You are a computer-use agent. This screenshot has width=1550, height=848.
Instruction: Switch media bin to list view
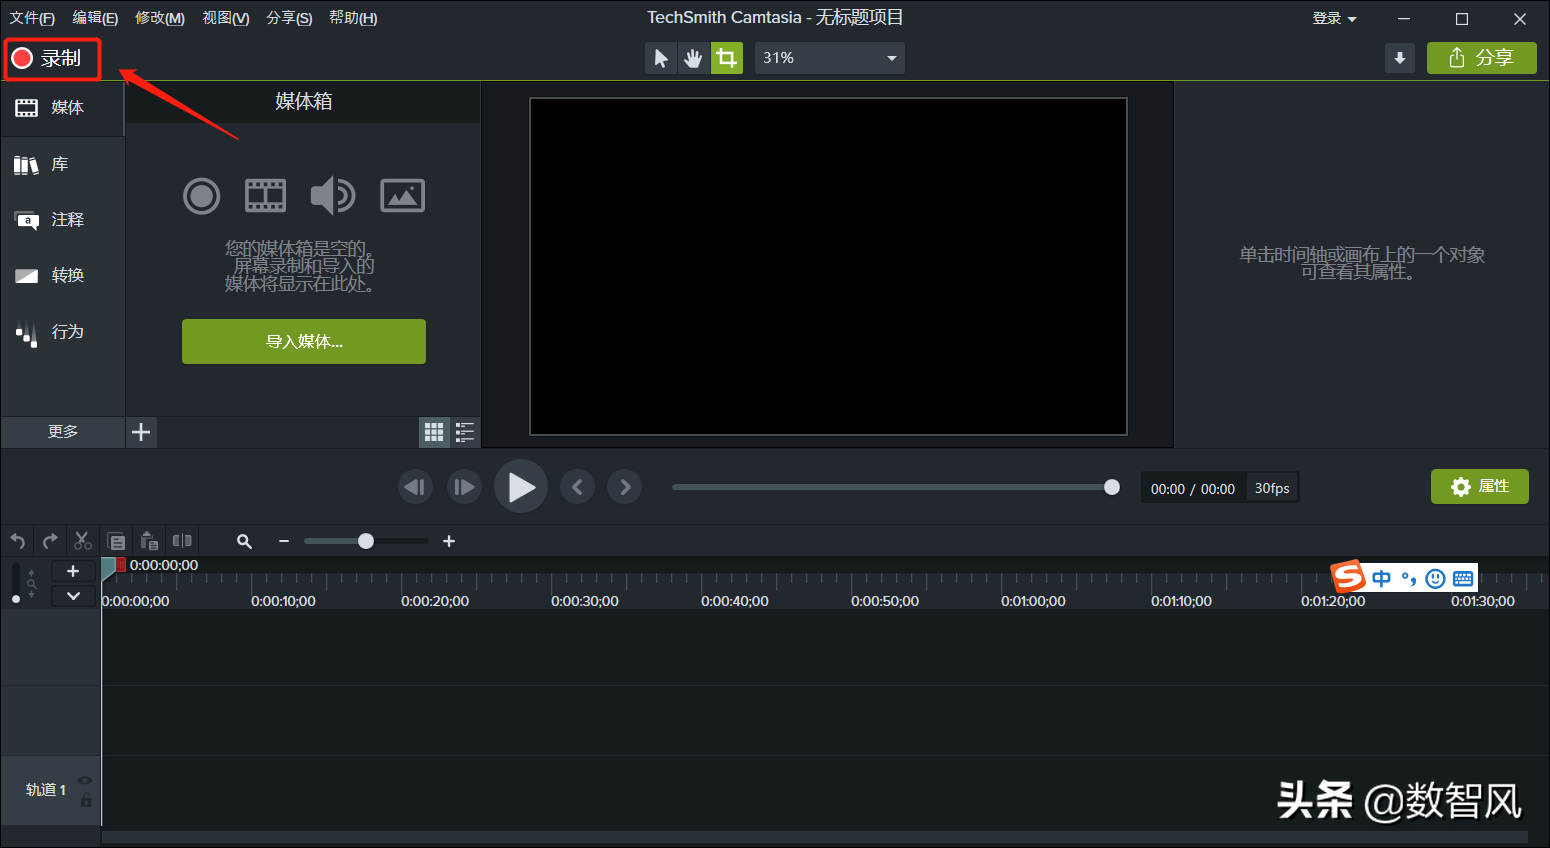click(465, 432)
